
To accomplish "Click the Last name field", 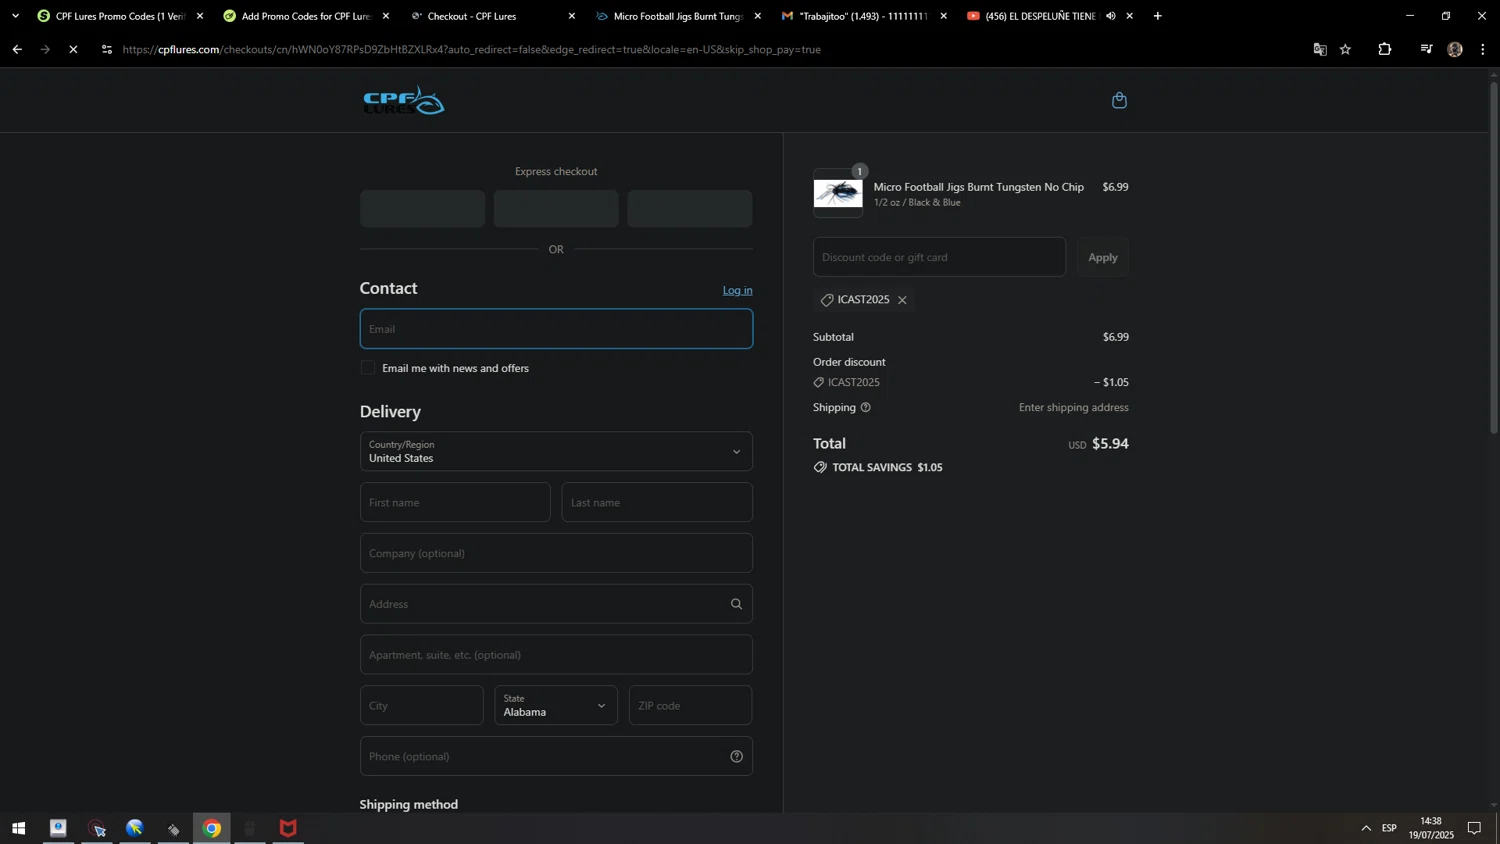I will pos(657,502).
